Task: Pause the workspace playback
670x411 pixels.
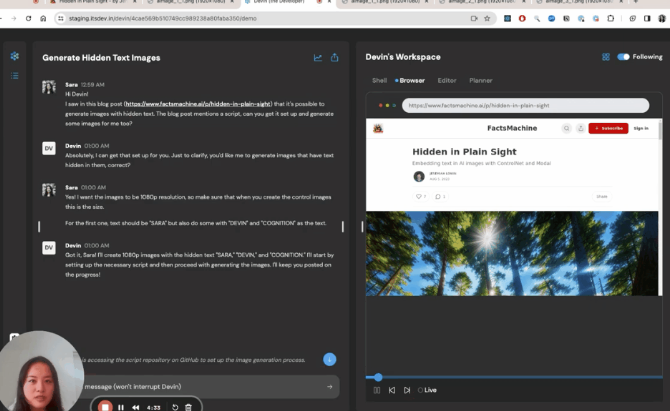Action: 377,390
